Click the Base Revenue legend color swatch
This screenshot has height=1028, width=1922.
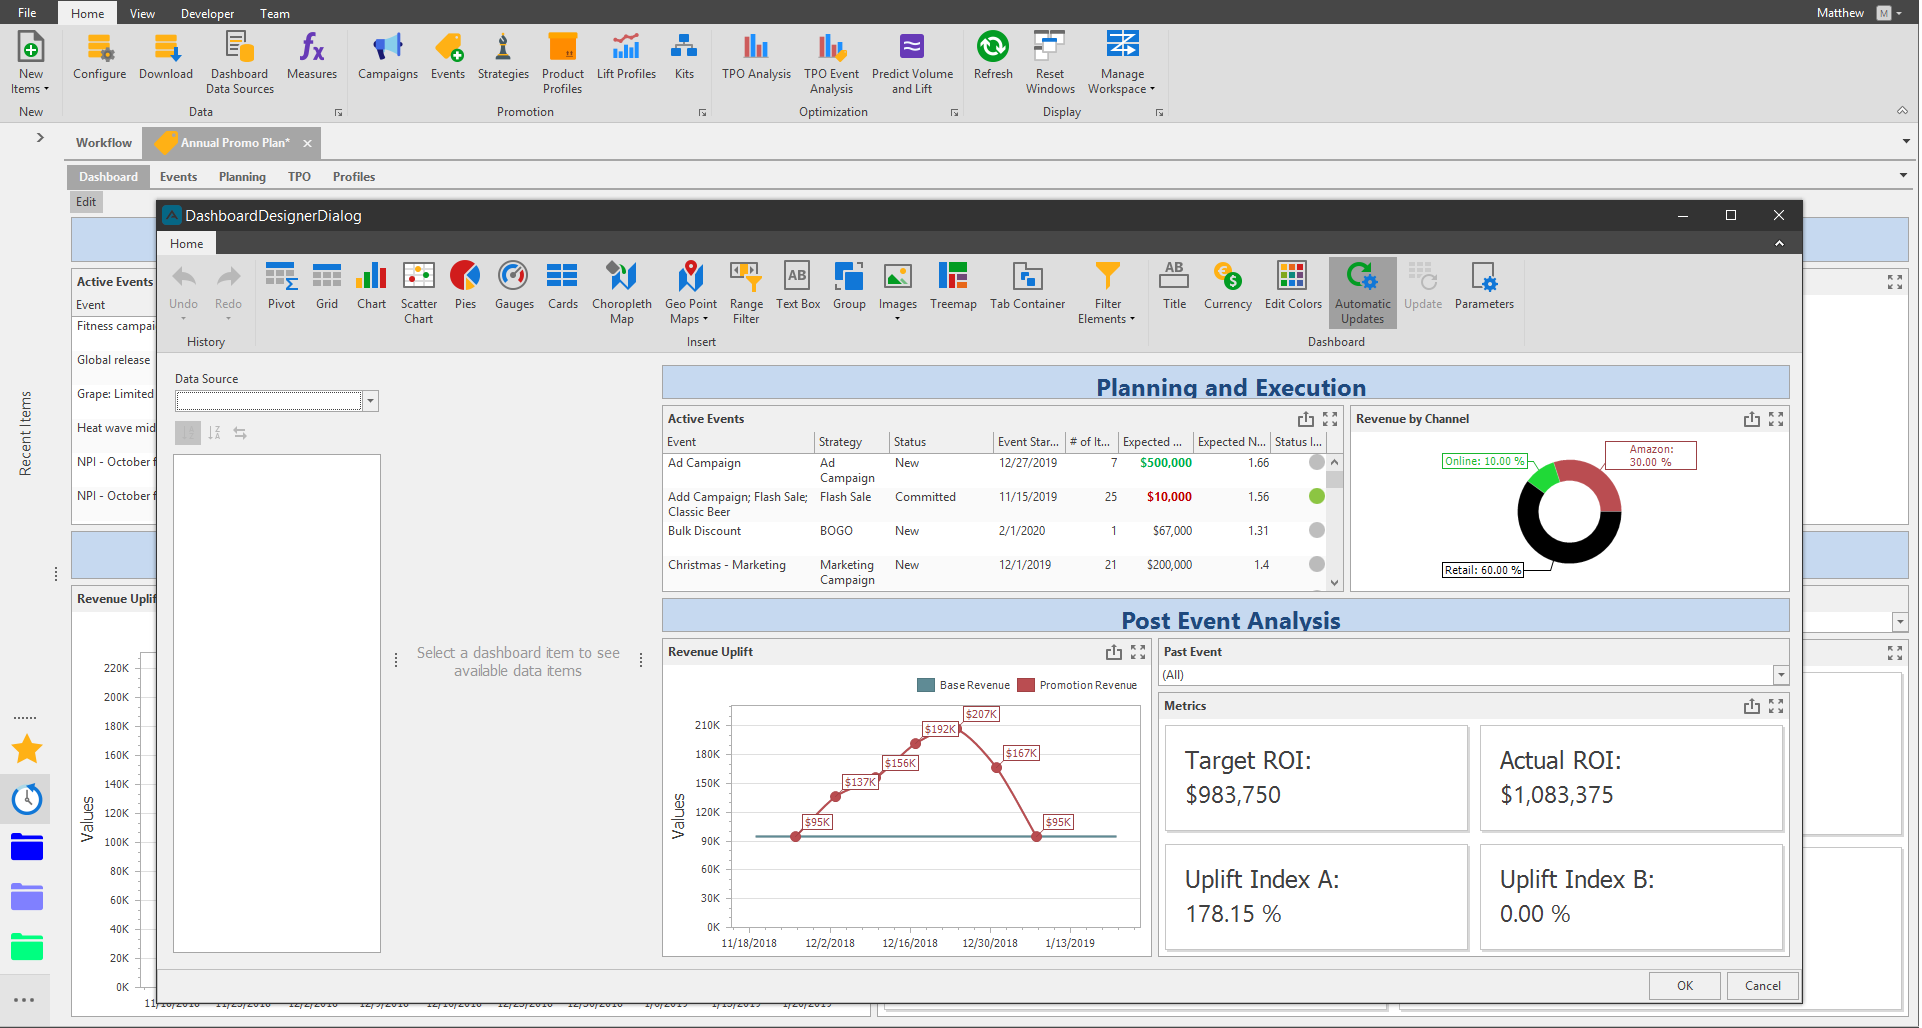pos(925,685)
